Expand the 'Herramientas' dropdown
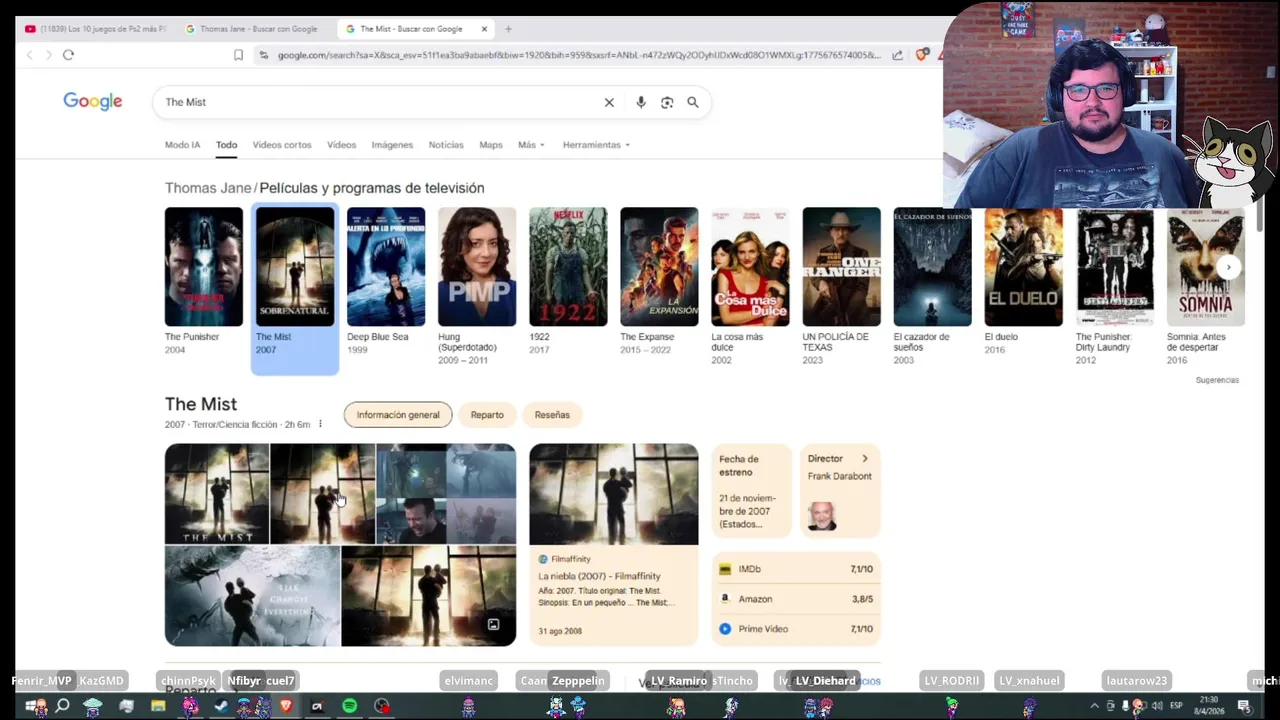Viewport: 1280px width, 720px height. point(596,145)
